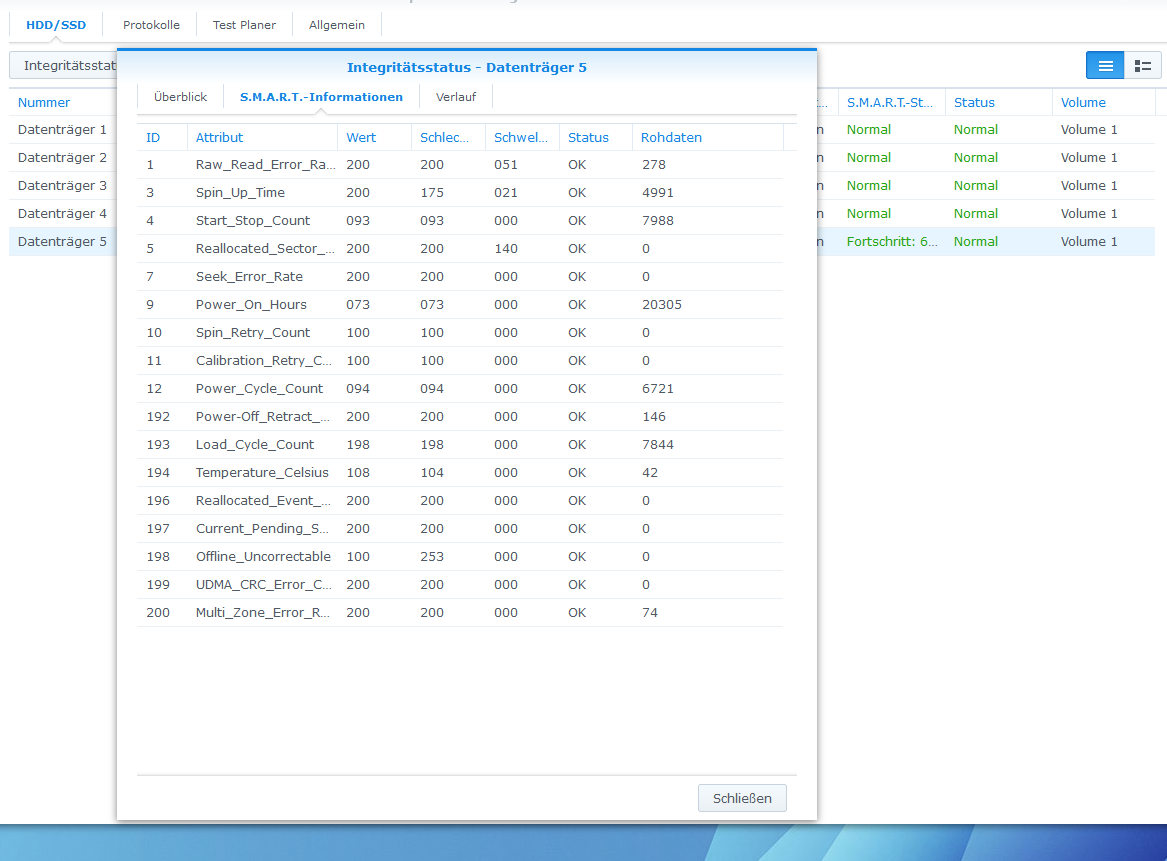Open the Test Planer tab
The height and width of the screenshot is (861, 1167).
click(x=244, y=25)
